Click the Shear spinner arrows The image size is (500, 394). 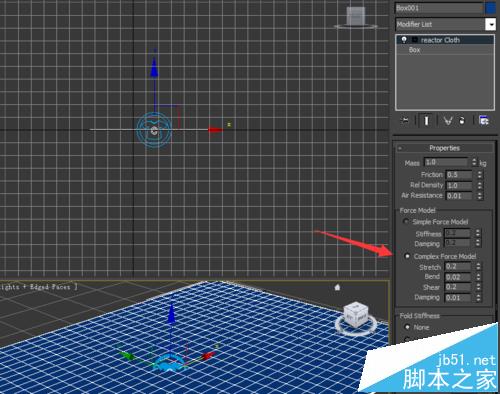pos(478,287)
